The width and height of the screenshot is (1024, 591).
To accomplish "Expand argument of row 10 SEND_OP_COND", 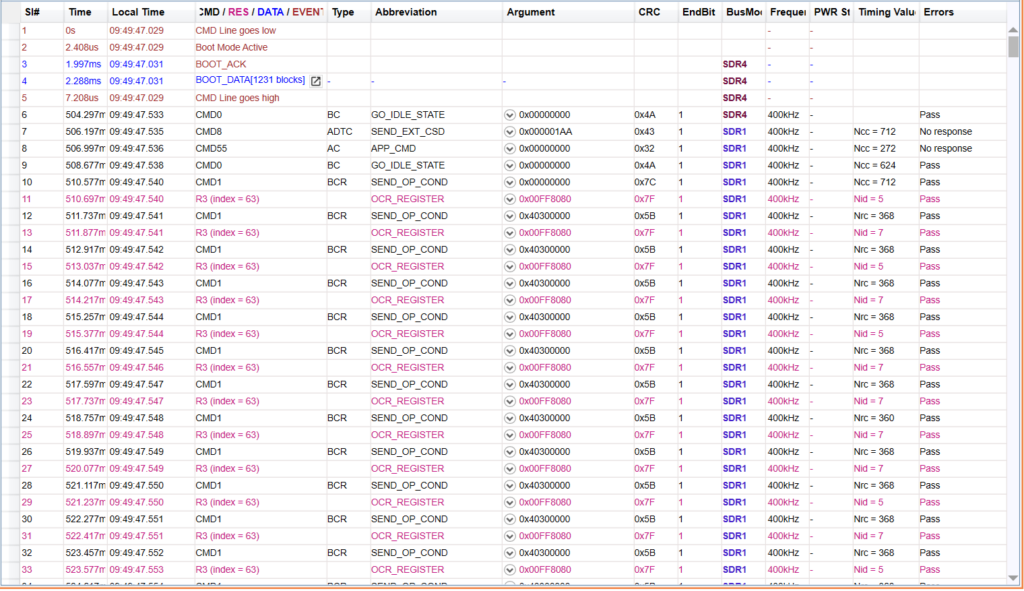I will pyautogui.click(x=510, y=182).
